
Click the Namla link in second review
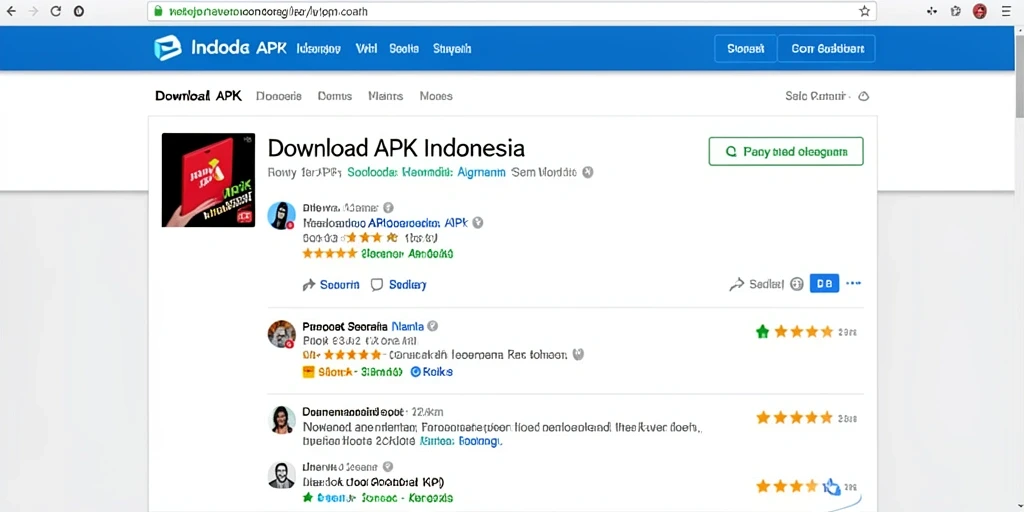tap(407, 326)
